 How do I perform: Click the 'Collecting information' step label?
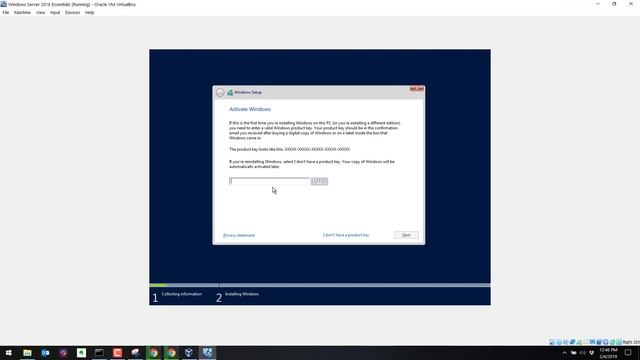point(182,294)
